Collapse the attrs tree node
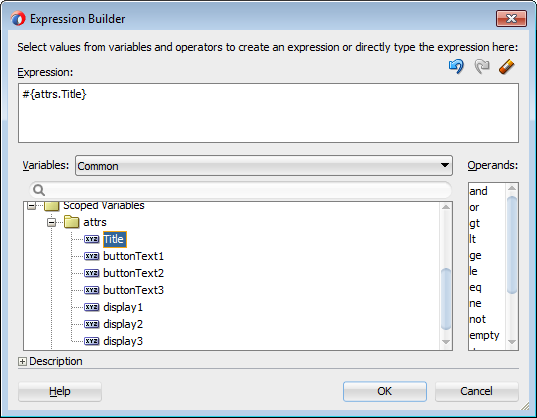The image size is (537, 418). click(51, 223)
